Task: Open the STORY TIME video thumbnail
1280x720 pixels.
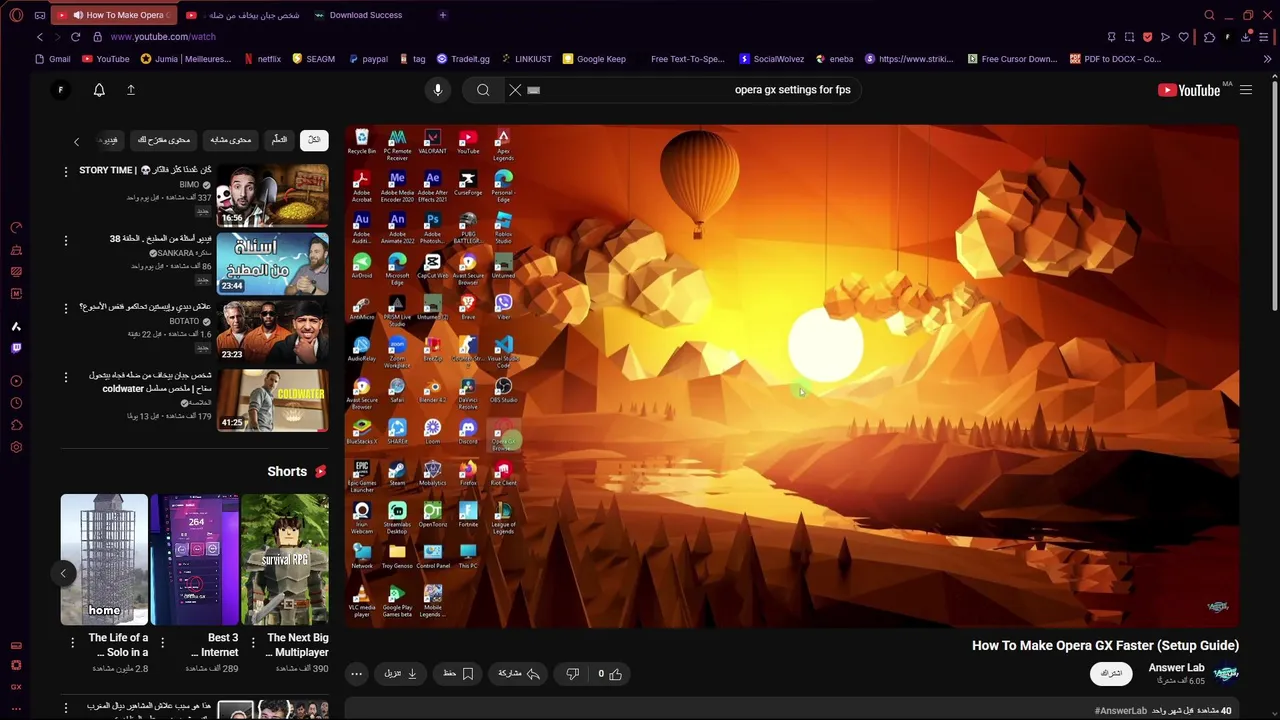Action: pyautogui.click(x=272, y=195)
